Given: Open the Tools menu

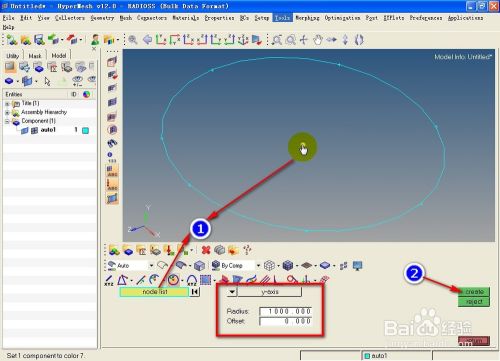Looking at the screenshot, I should point(282,18).
